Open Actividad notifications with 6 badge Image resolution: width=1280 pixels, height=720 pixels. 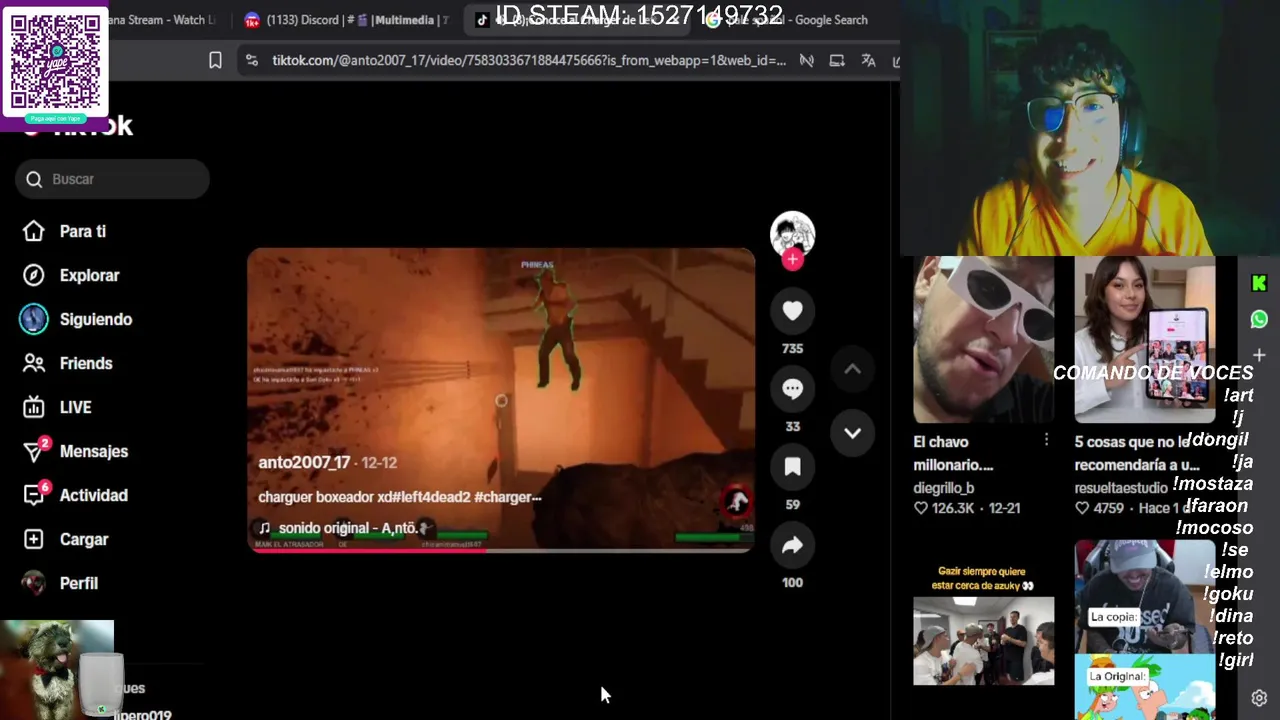[x=75, y=495]
